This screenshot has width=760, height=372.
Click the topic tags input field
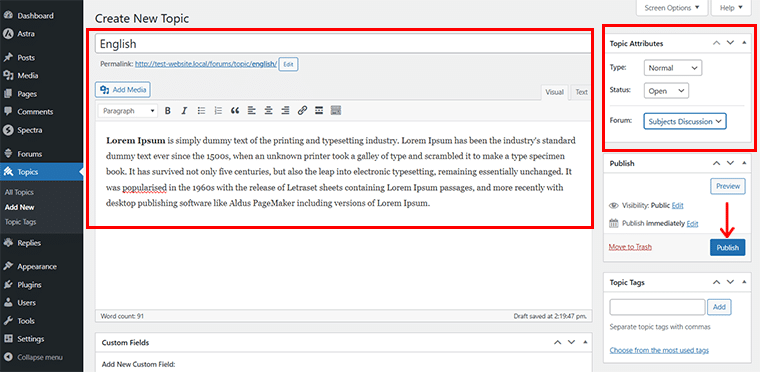[657, 307]
